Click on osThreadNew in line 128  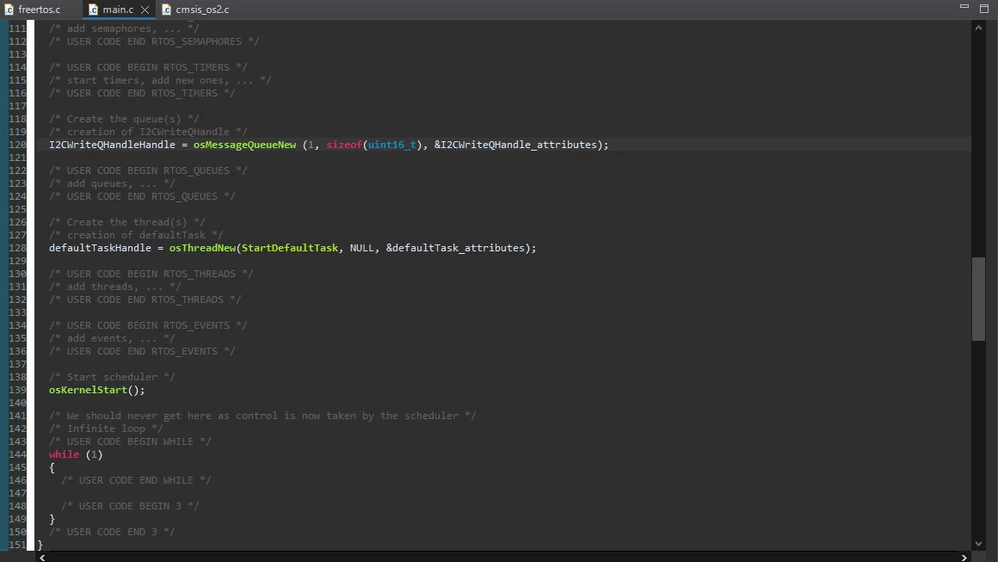[x=202, y=248]
